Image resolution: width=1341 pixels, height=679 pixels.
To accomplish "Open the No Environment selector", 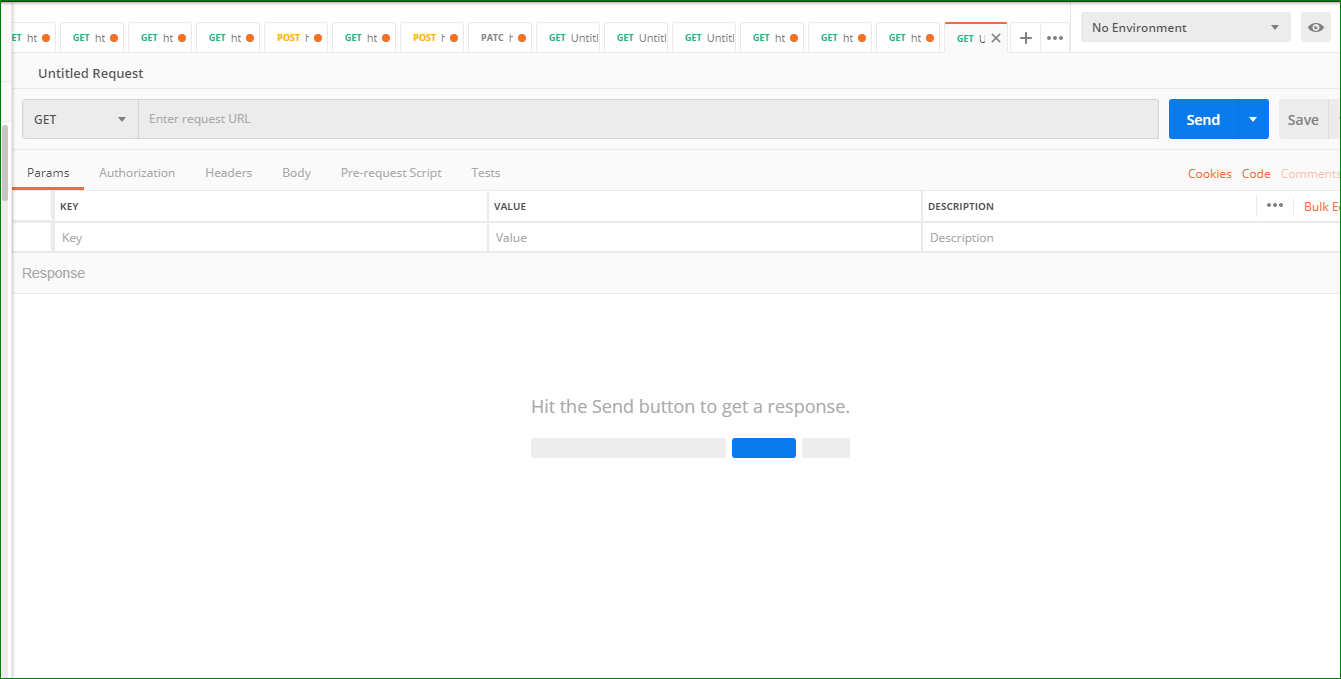I will pos(1184,27).
